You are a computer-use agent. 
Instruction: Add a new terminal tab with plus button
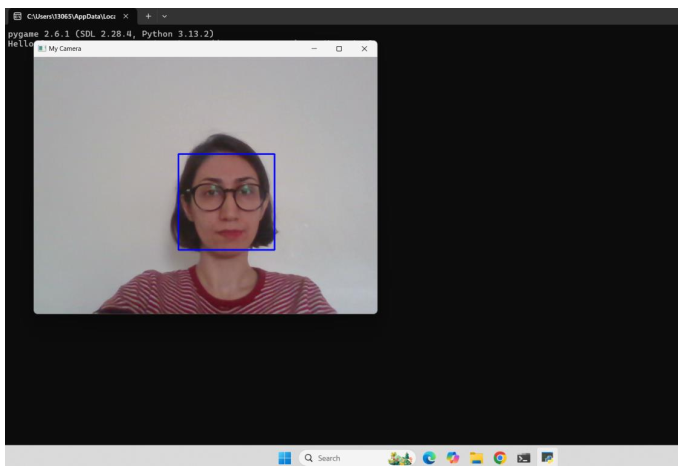point(147,15)
